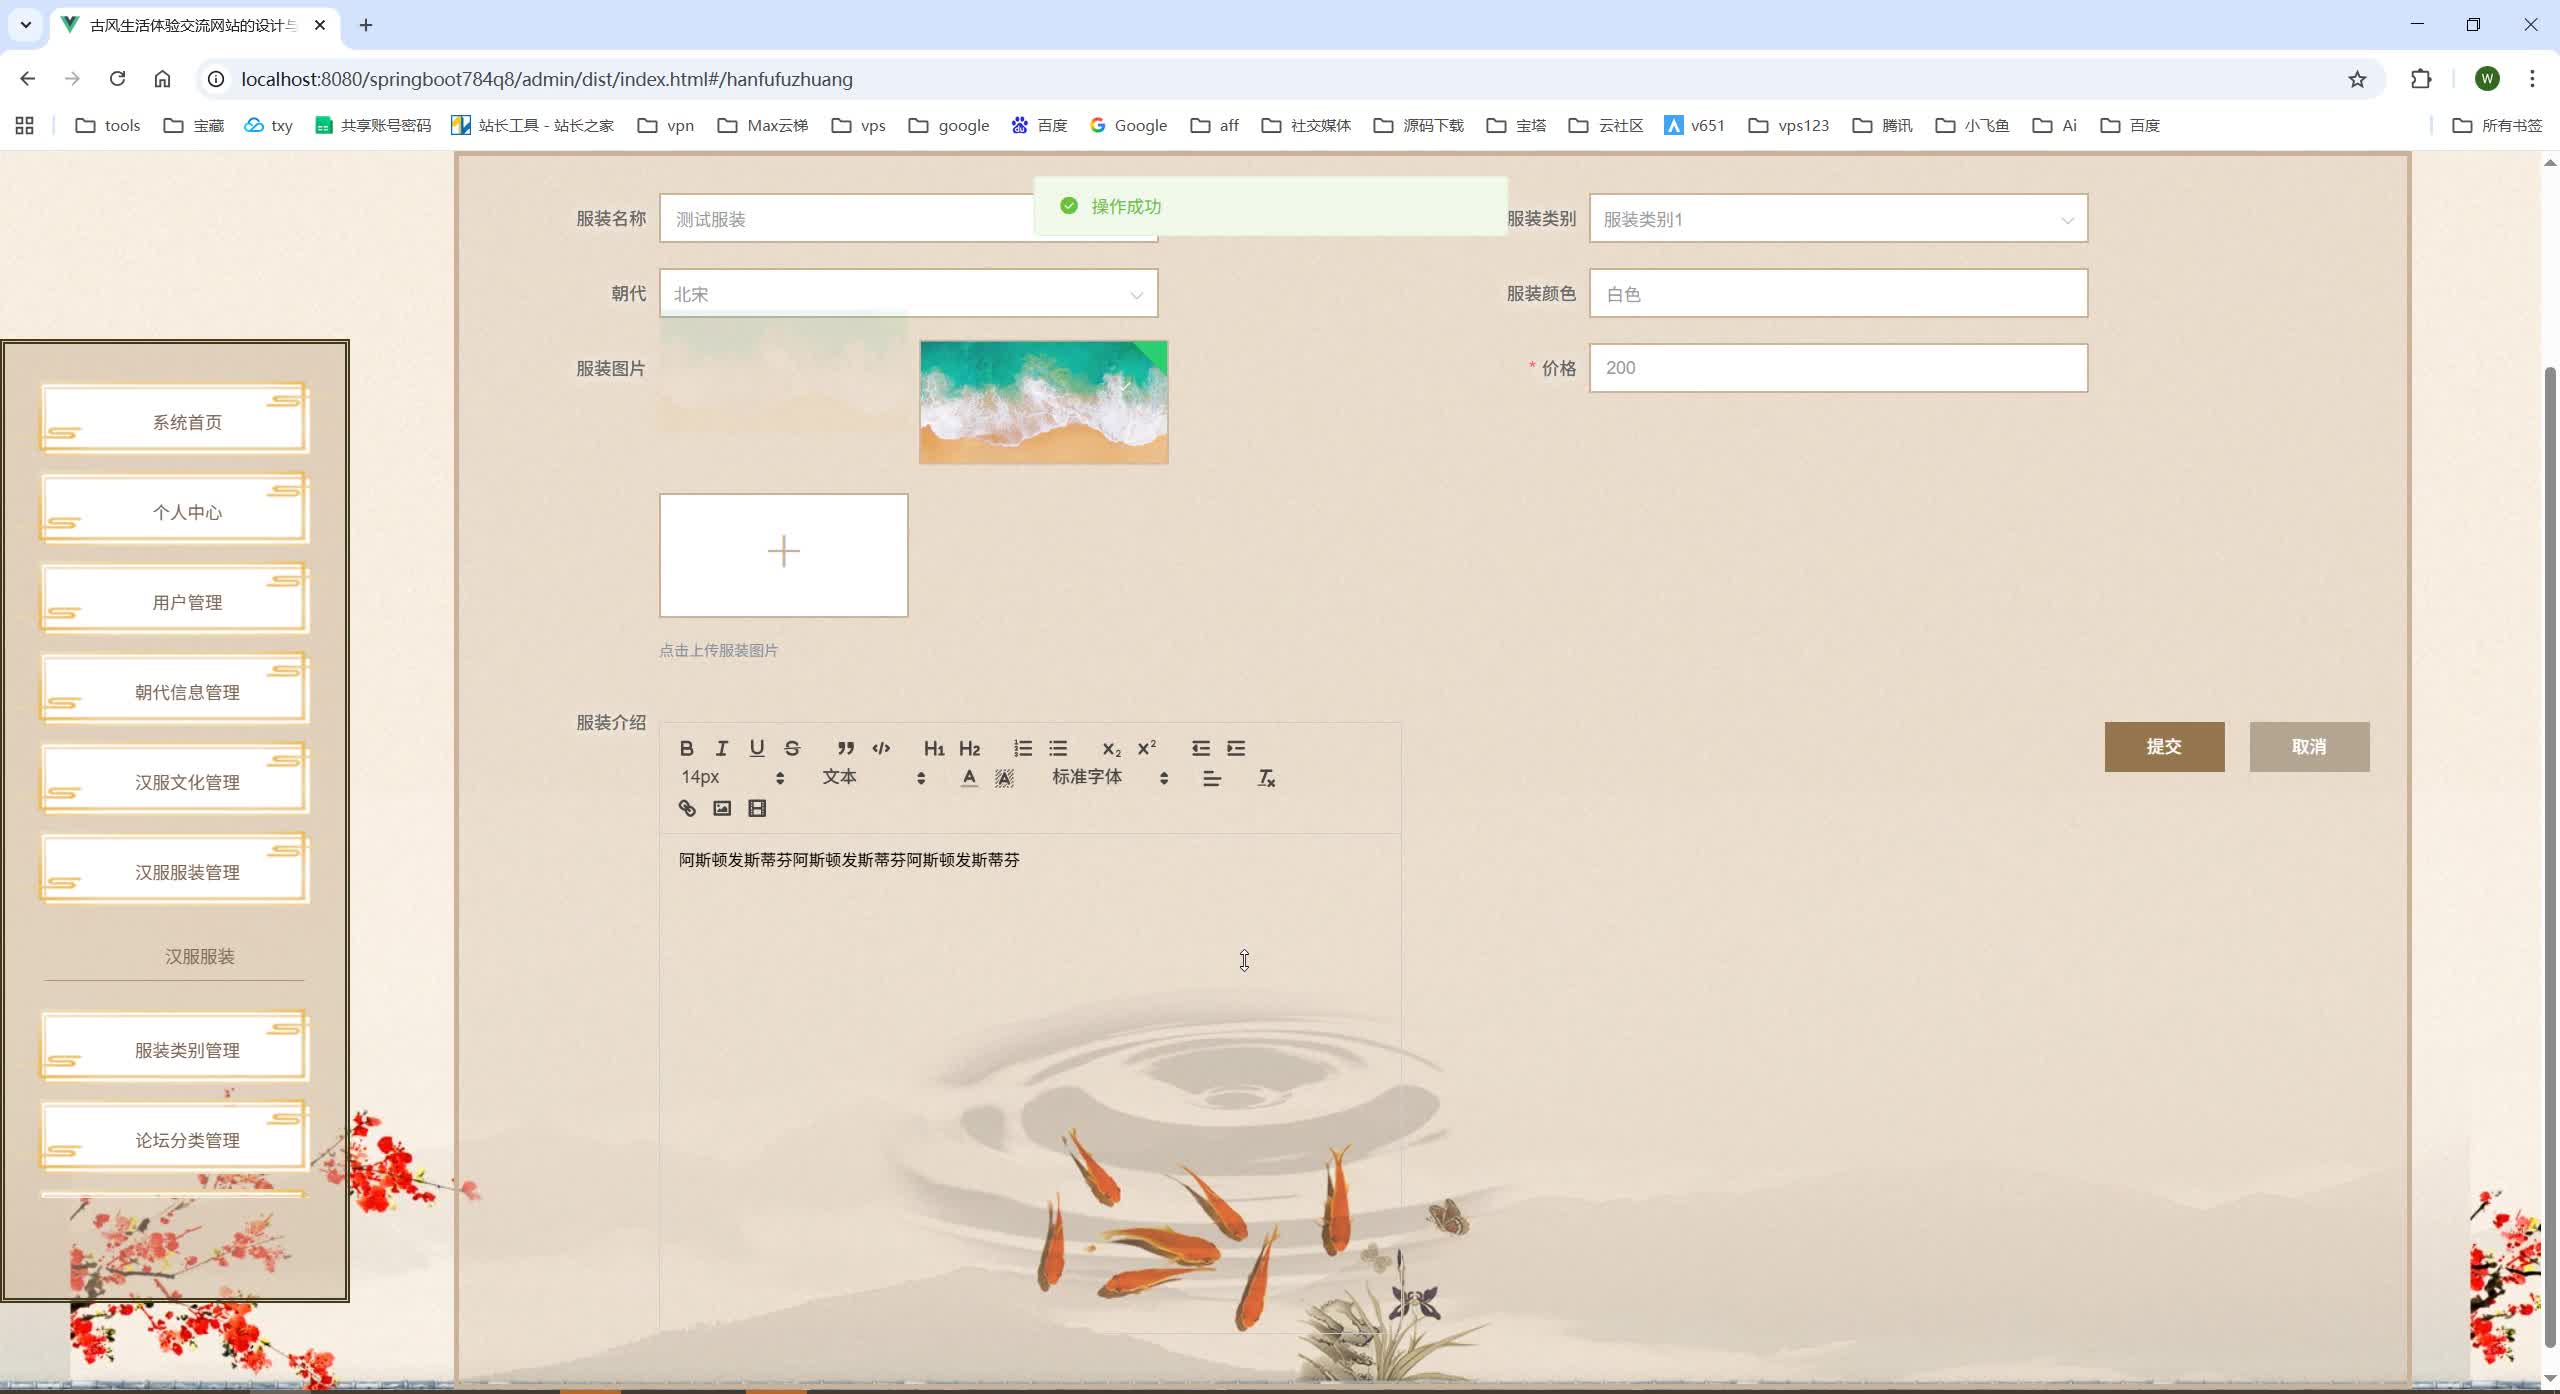Screen dimensions: 2560x1394
Task: Open the font color picker
Action: click(x=968, y=777)
